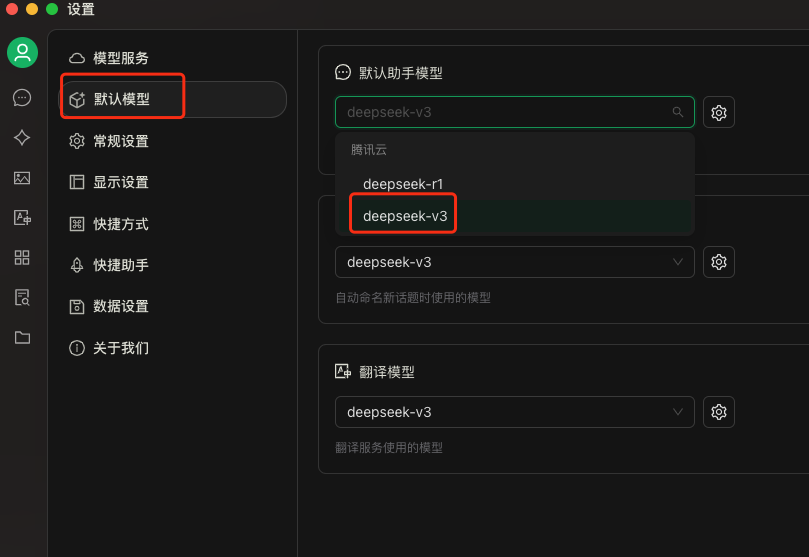Click the 默认助手模型 chat bubble icon

343,72
